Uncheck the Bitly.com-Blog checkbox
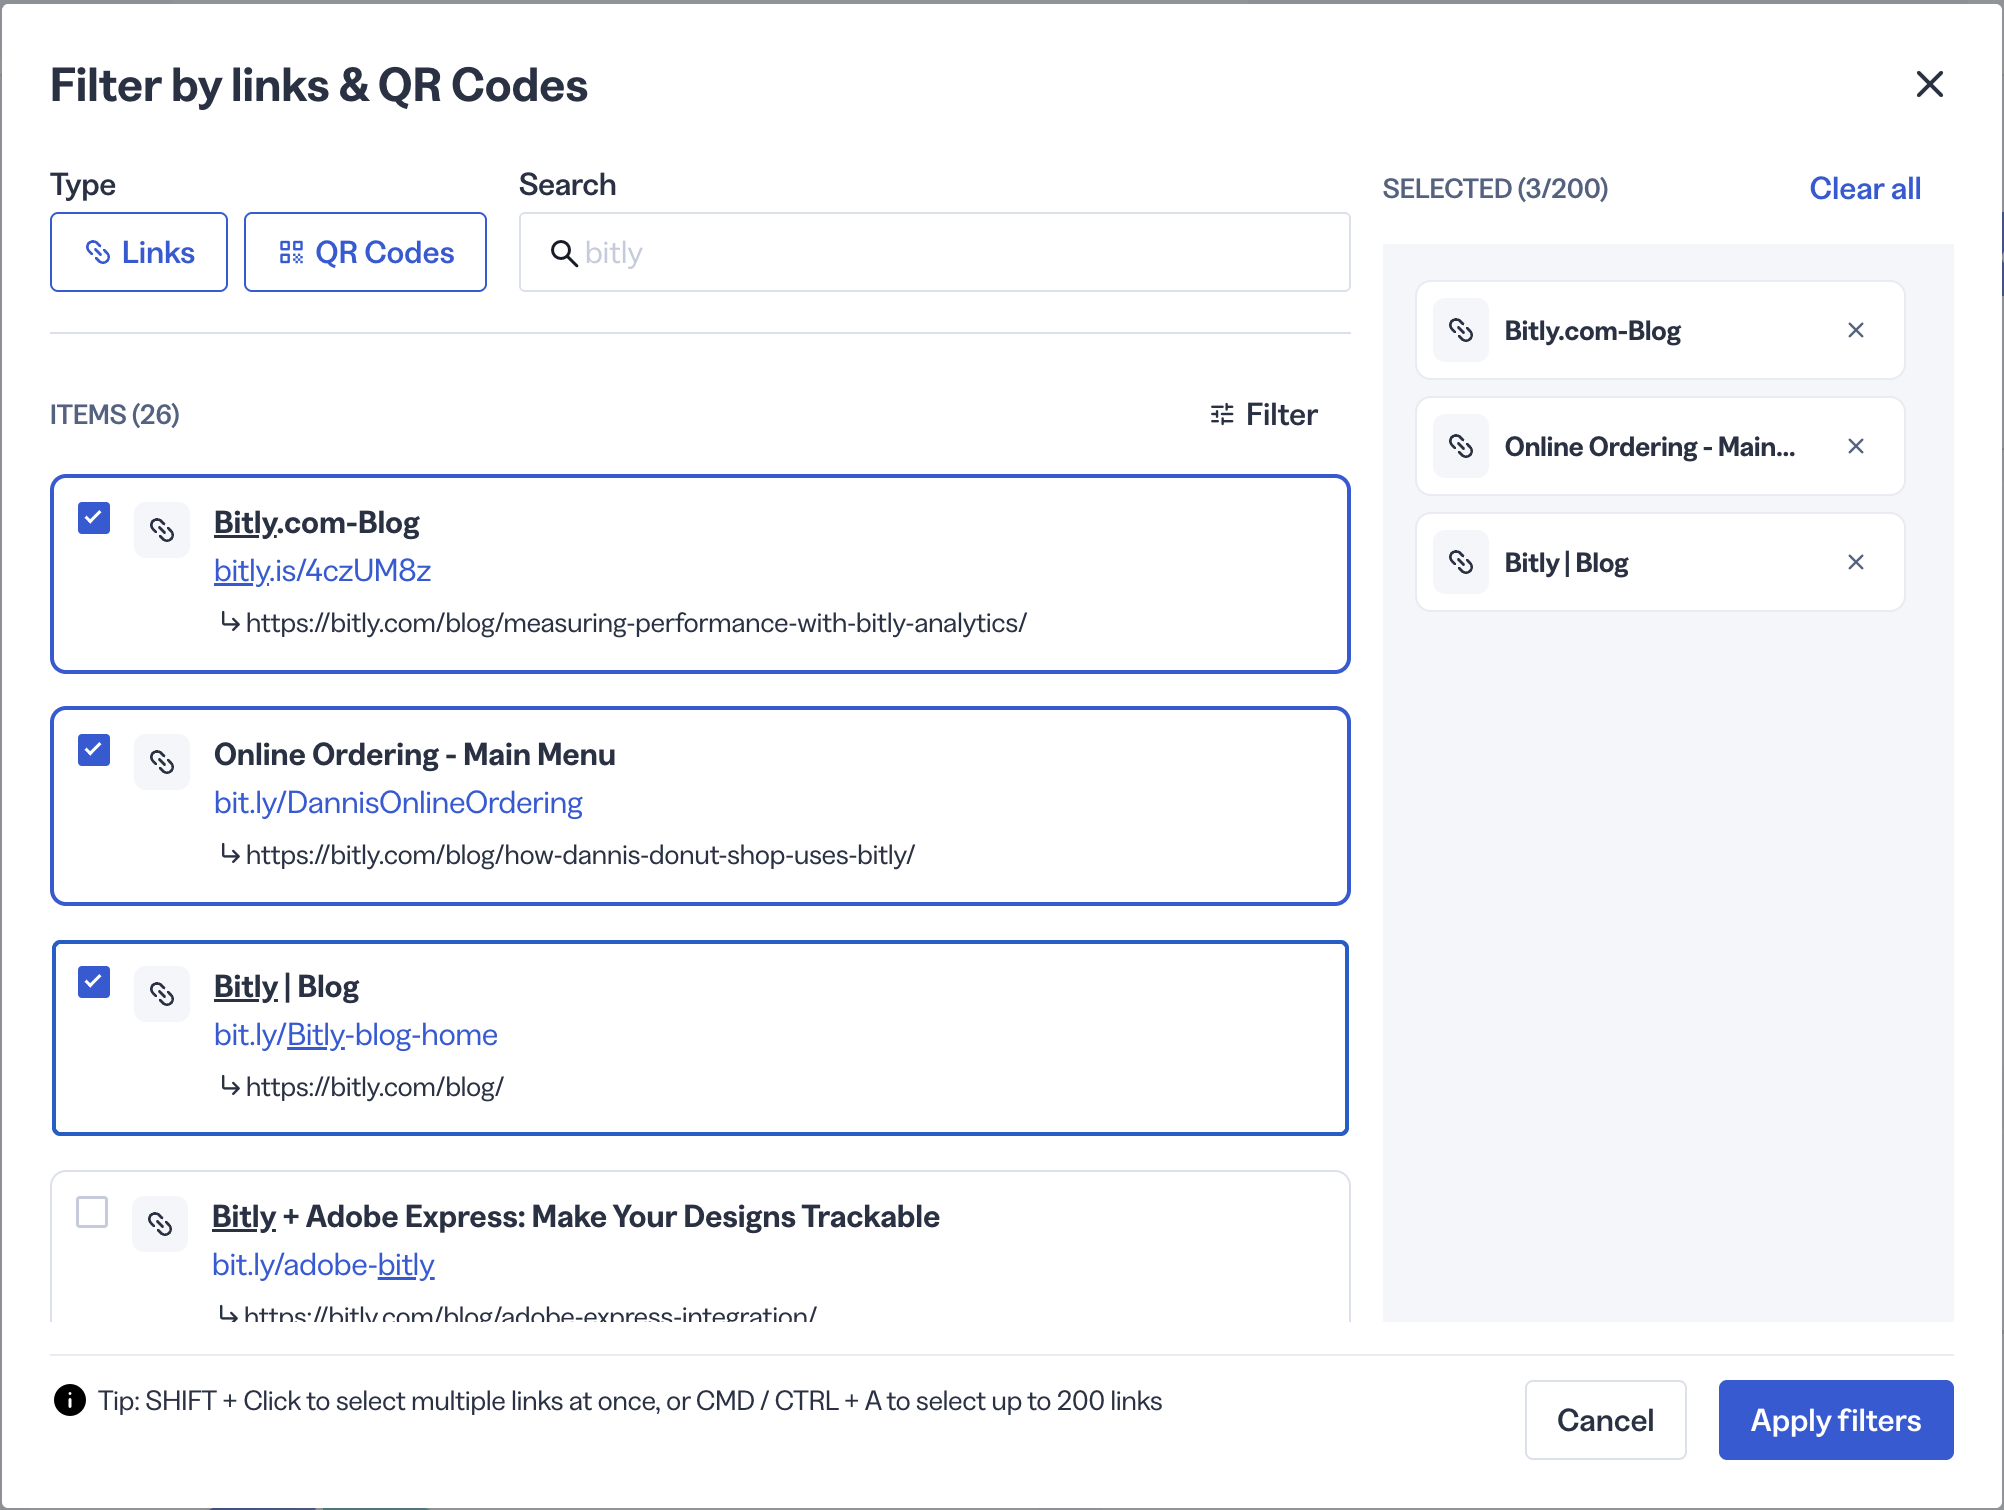This screenshot has height=1510, width=2004. tap(94, 518)
